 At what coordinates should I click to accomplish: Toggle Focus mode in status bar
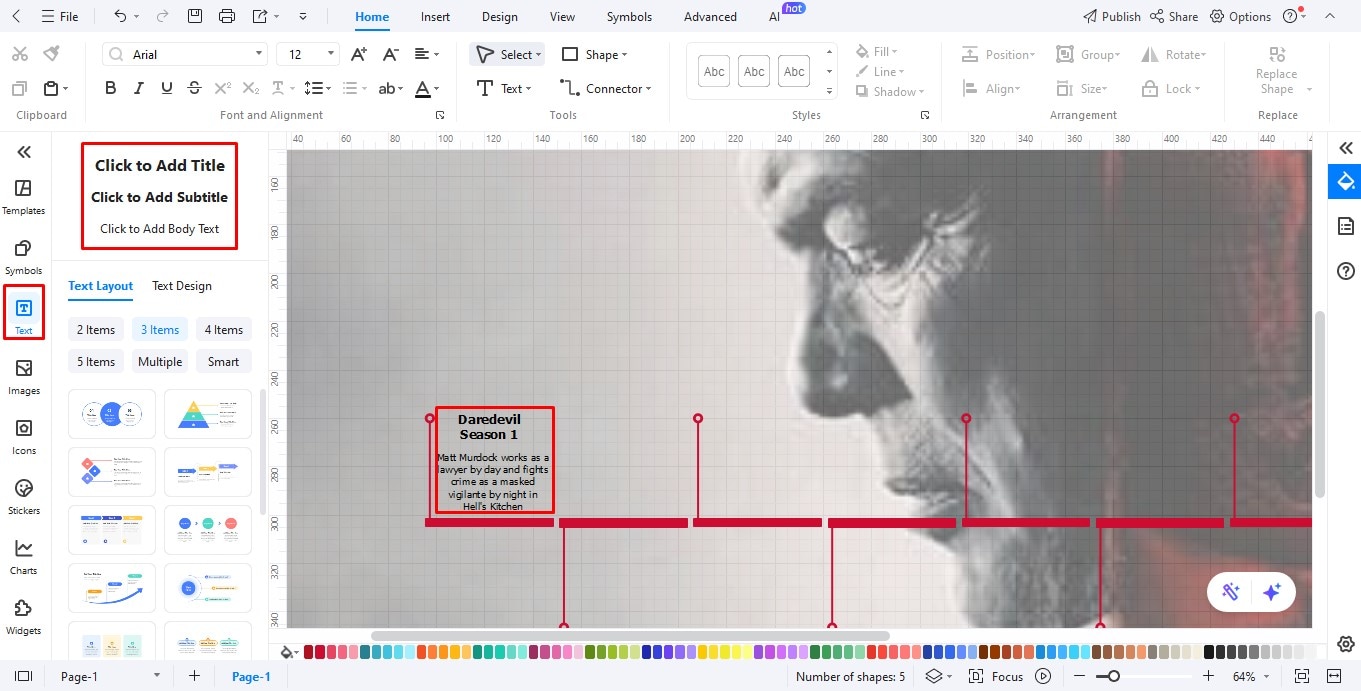pos(996,676)
